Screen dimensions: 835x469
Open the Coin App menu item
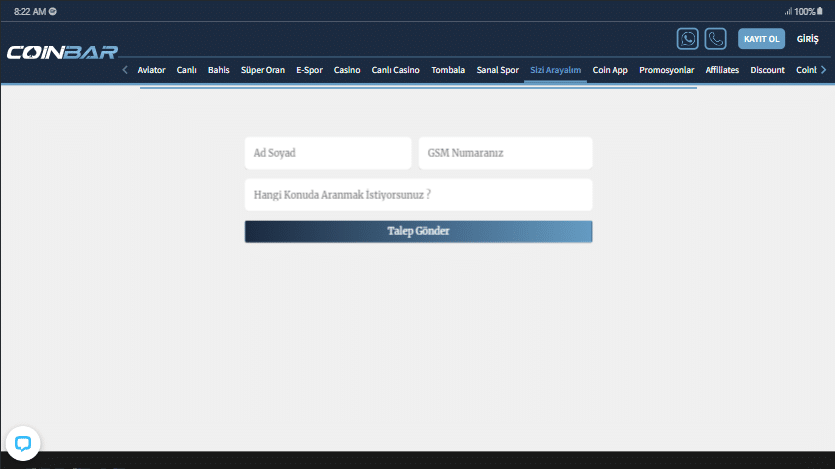point(610,70)
